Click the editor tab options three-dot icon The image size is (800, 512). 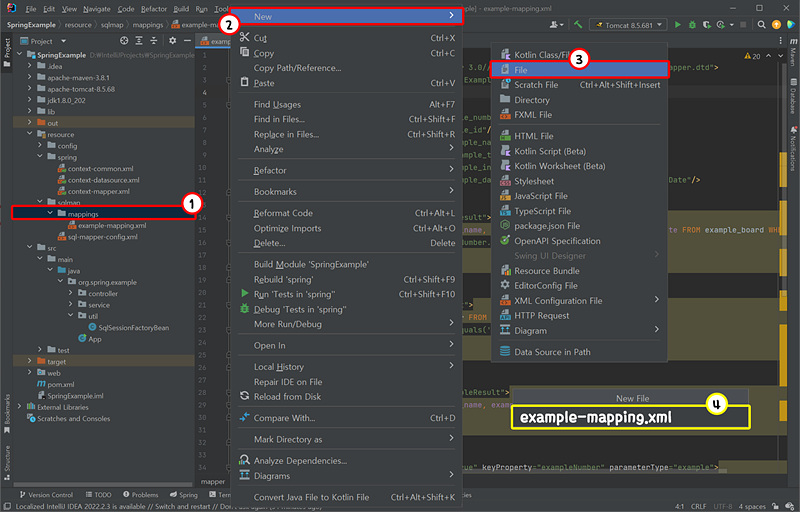(x=780, y=41)
